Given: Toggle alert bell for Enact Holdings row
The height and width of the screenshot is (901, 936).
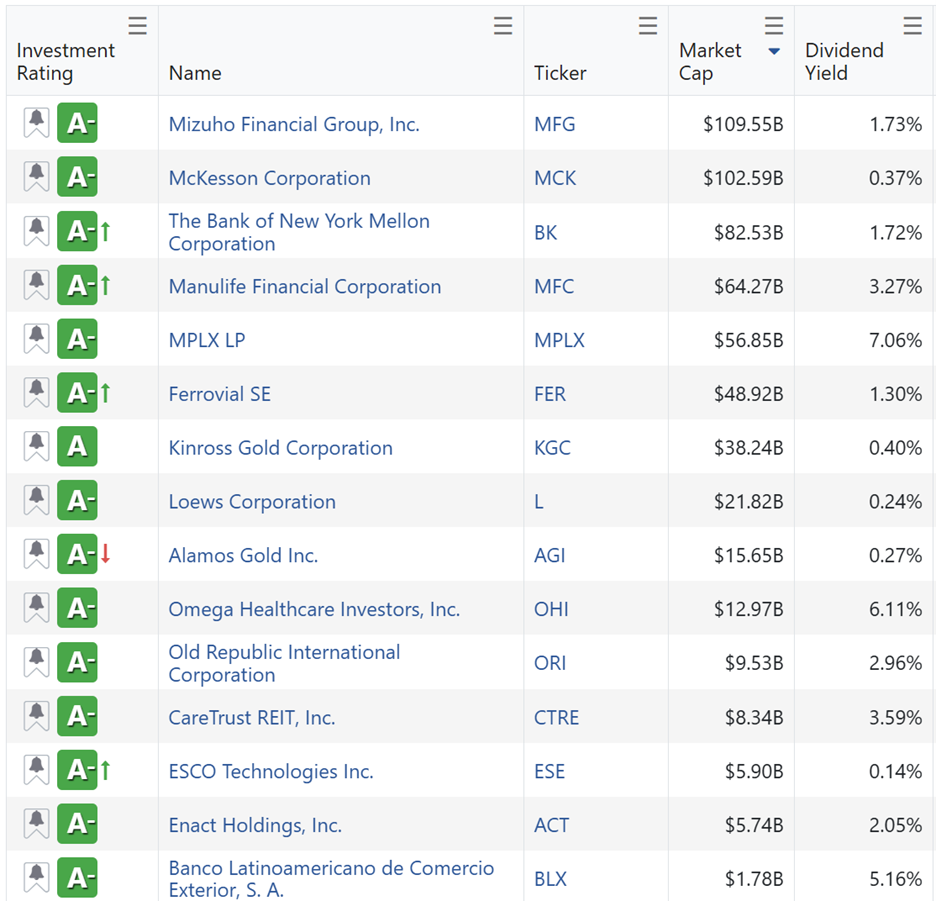Looking at the screenshot, I should tap(37, 825).
